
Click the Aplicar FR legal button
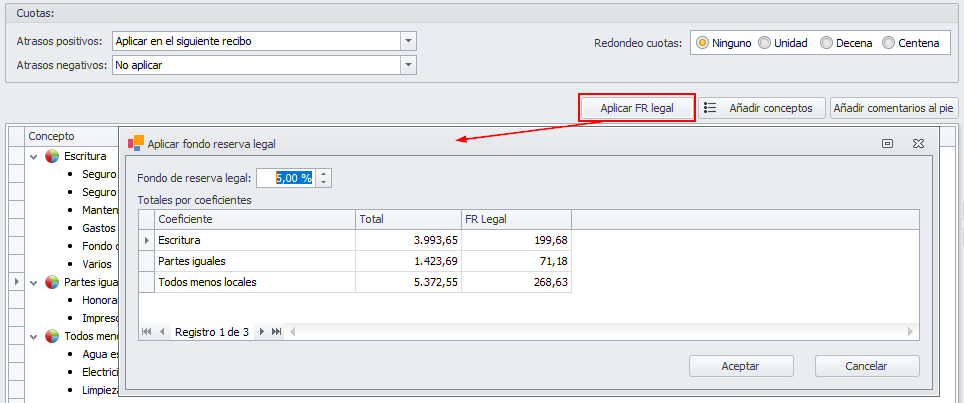(637, 108)
